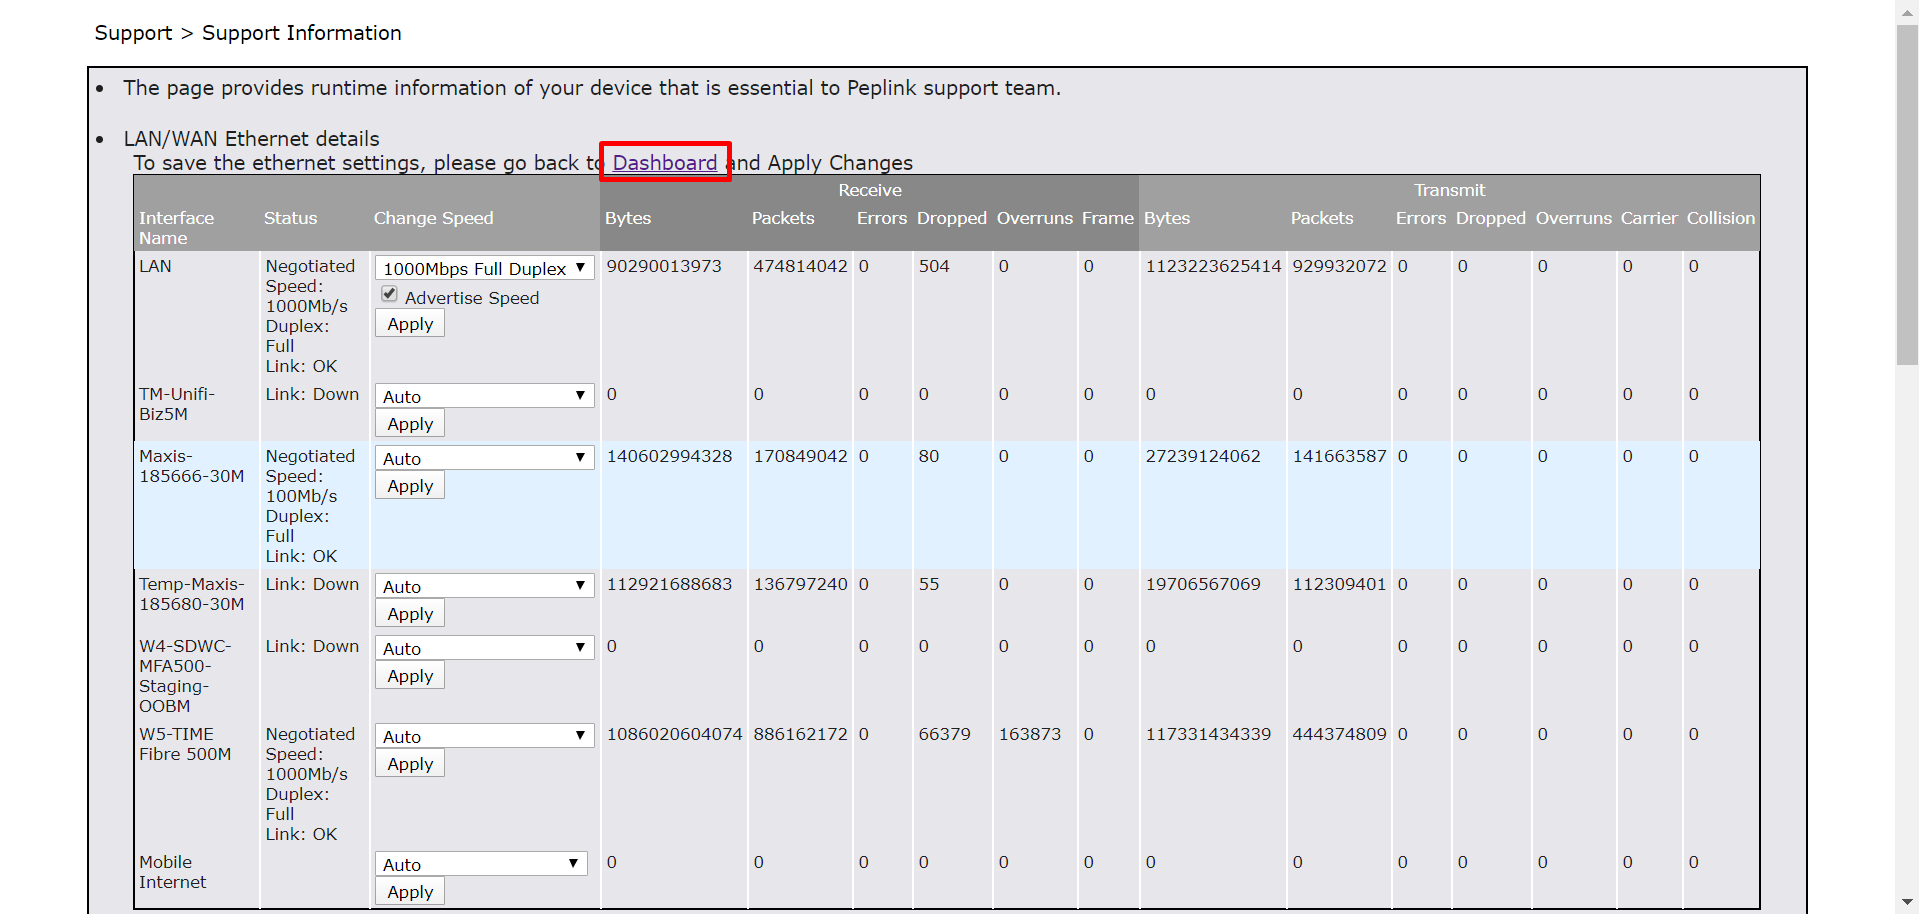Select W5-TIME transmit bytes 117331434339
1919x914 pixels.
pyautogui.click(x=1208, y=734)
